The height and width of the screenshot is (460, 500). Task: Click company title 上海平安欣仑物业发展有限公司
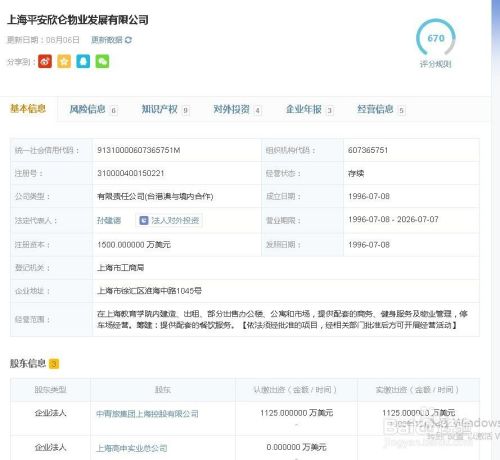point(78,20)
